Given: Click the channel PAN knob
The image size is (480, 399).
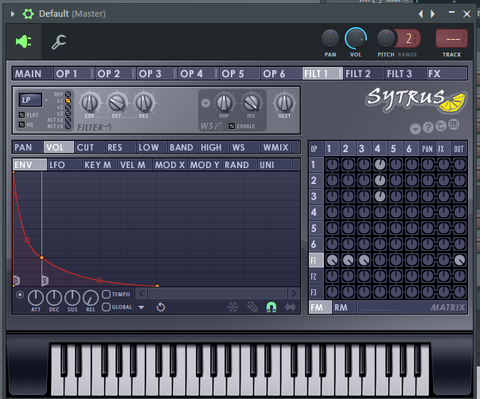Looking at the screenshot, I should [x=330, y=38].
